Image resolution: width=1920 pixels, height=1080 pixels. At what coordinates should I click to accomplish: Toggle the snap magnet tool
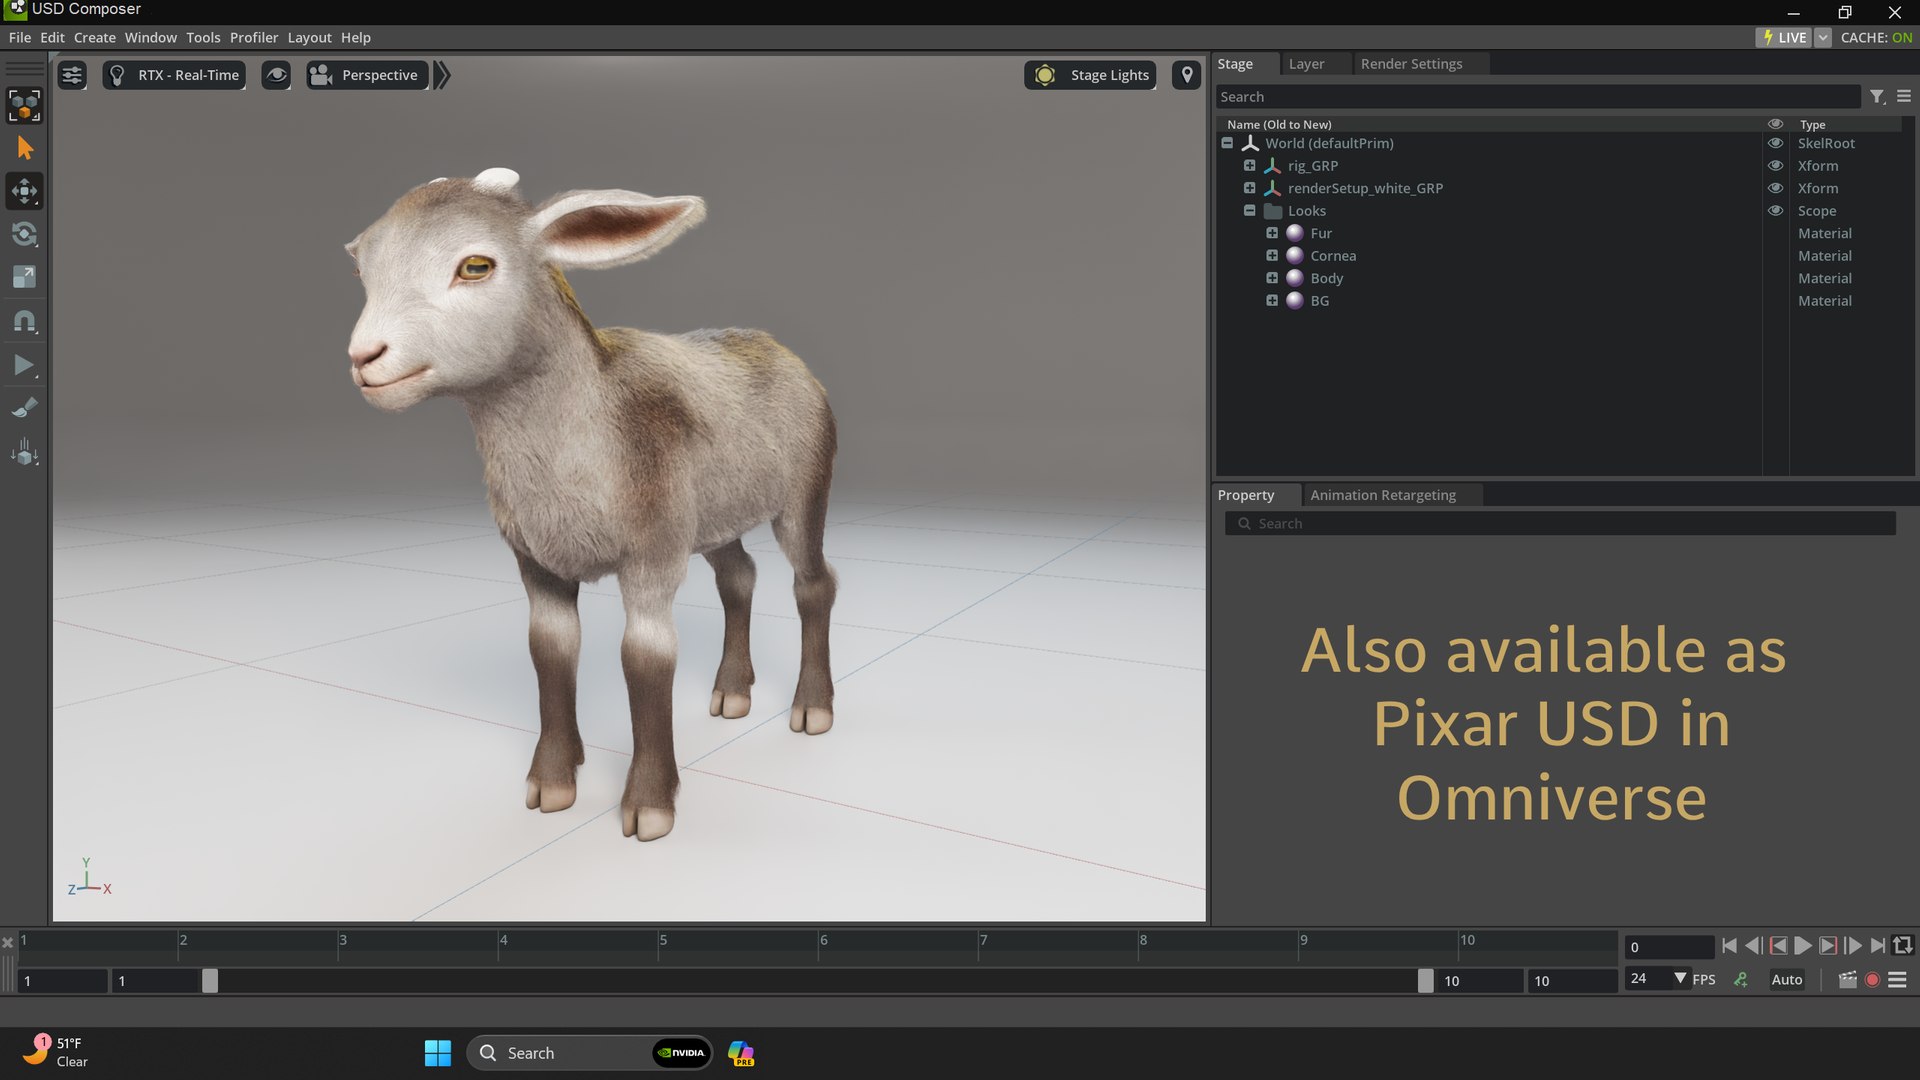(24, 321)
